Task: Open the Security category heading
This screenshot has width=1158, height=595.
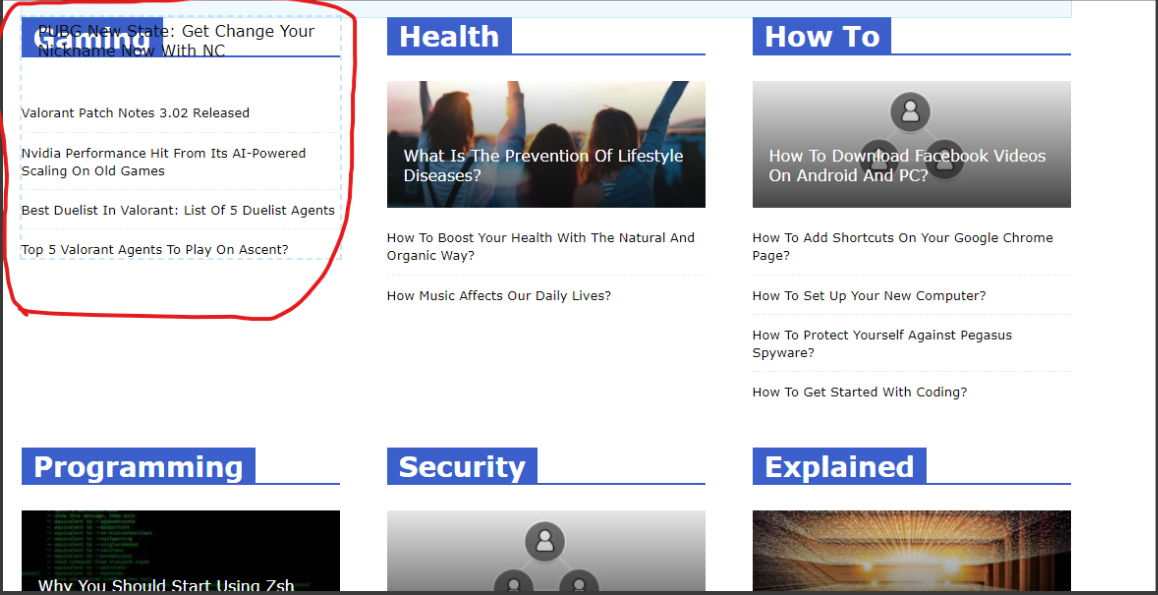Action: 462,467
